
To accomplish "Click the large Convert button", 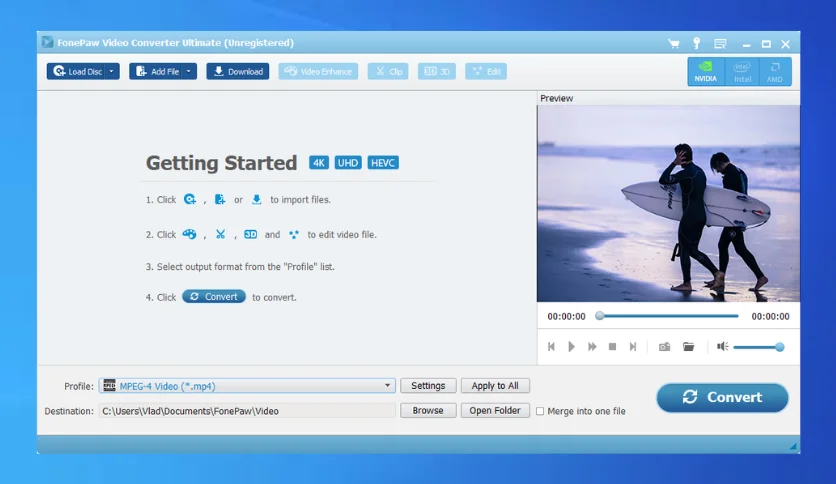I will 722,398.
